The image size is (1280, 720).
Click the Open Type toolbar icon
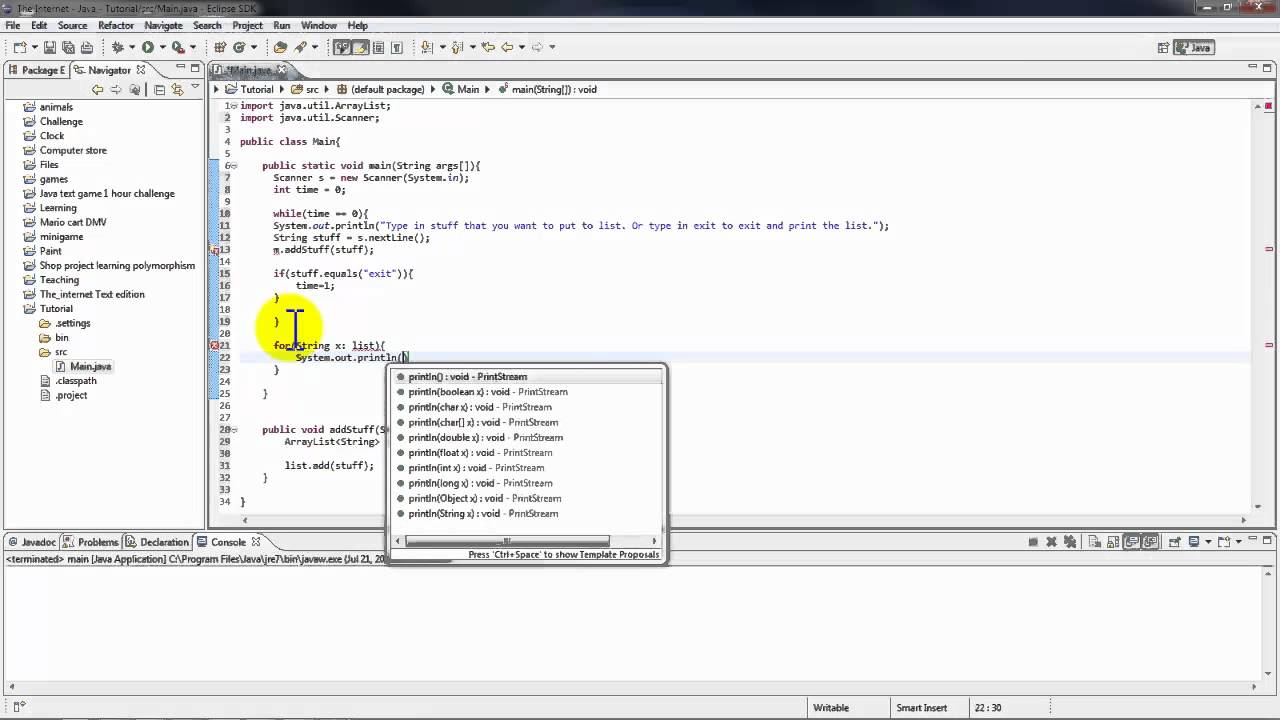coord(280,47)
